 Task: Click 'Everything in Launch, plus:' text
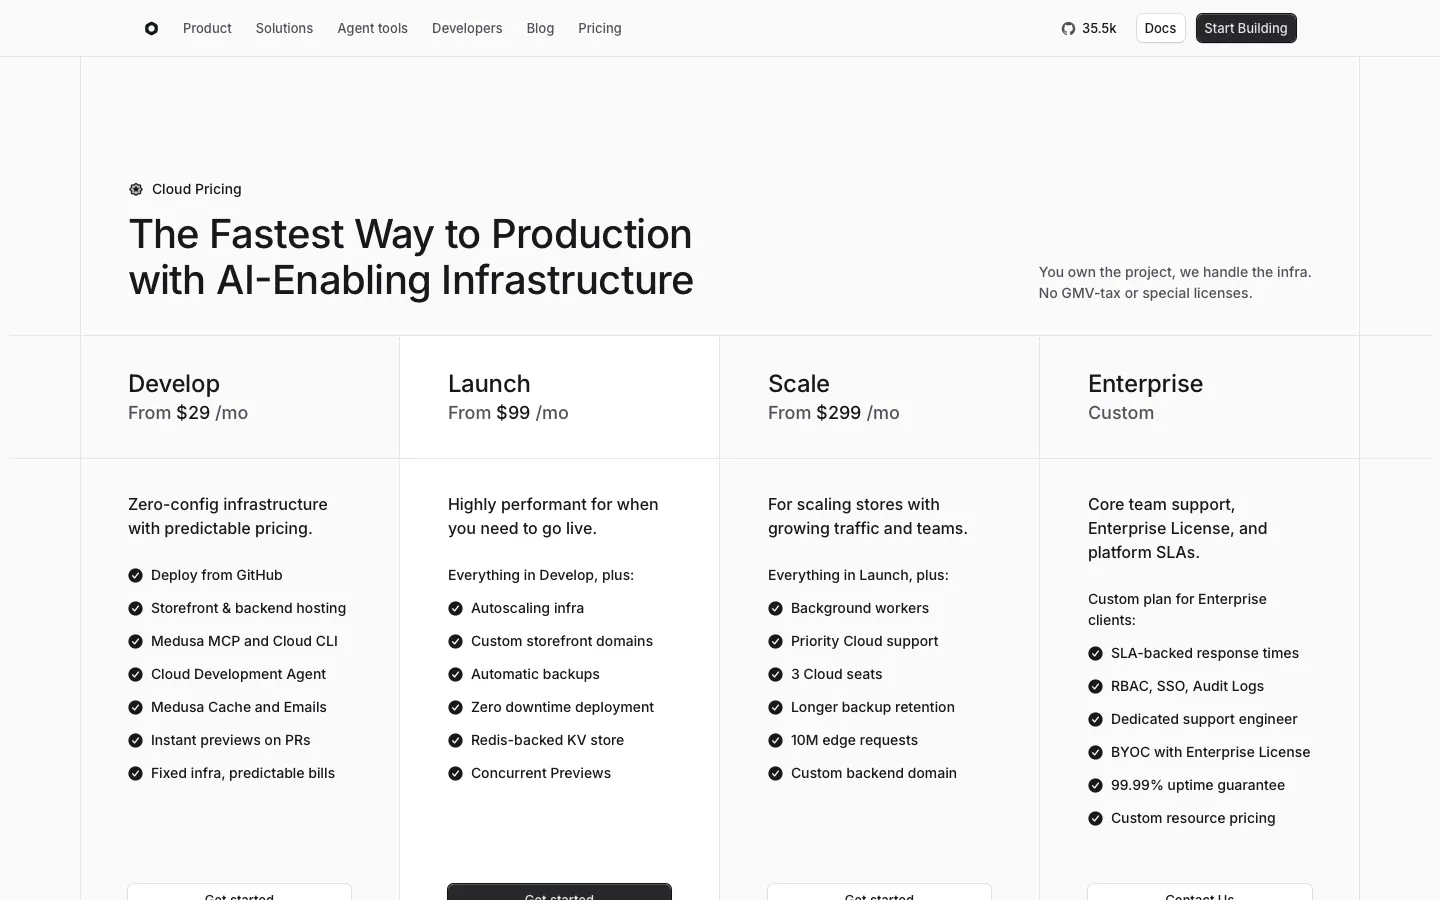858,575
